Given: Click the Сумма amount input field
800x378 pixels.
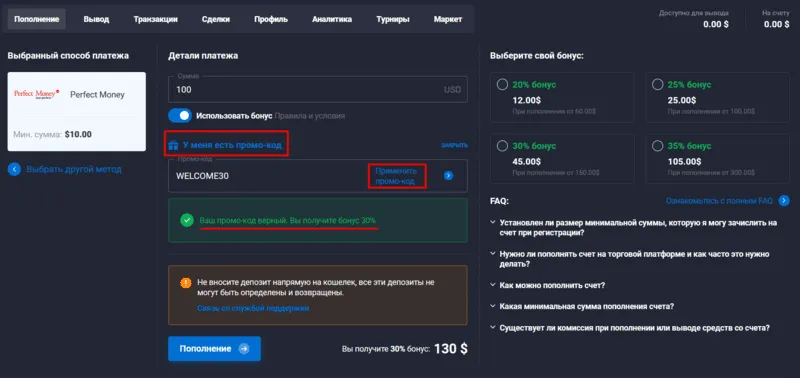Looking at the screenshot, I should click(x=317, y=89).
